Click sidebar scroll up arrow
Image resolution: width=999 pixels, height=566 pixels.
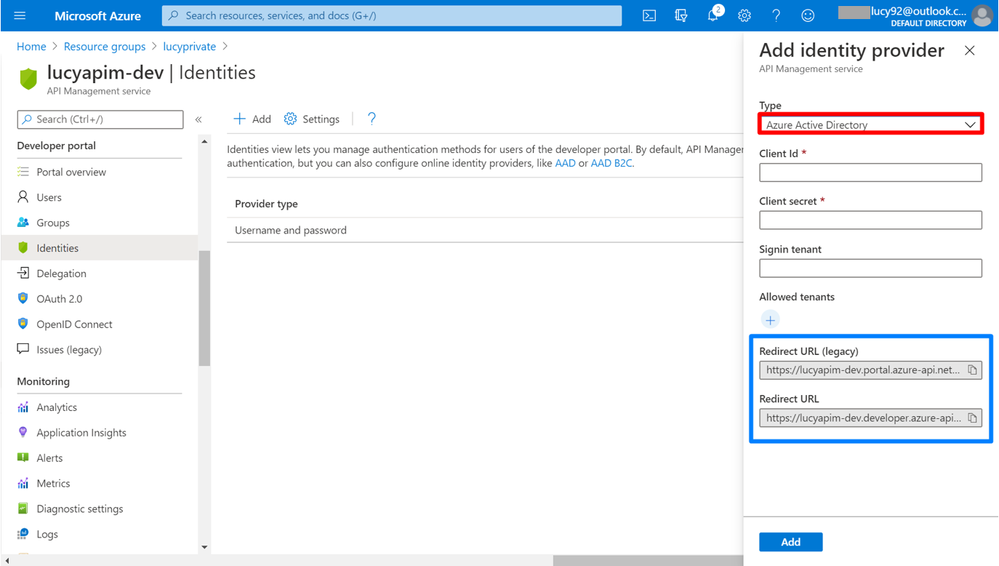(x=205, y=142)
